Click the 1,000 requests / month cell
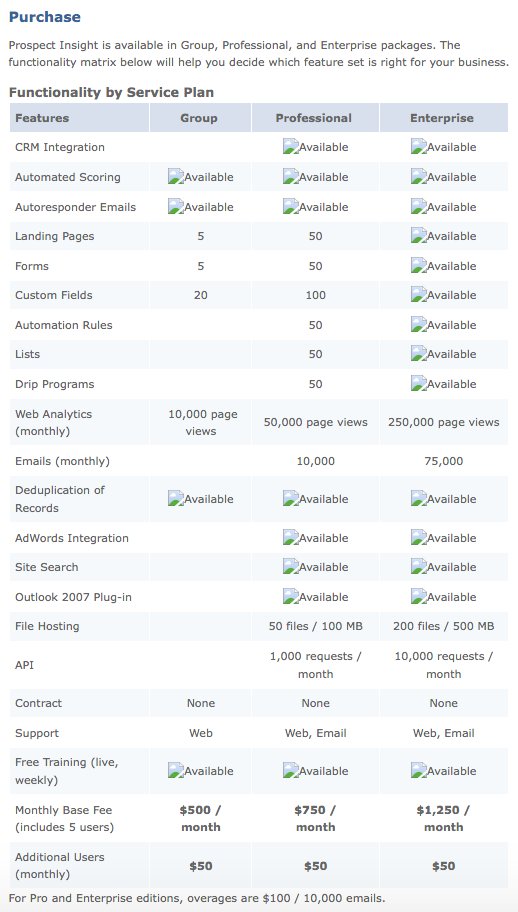The width and height of the screenshot is (518, 912). point(316,665)
